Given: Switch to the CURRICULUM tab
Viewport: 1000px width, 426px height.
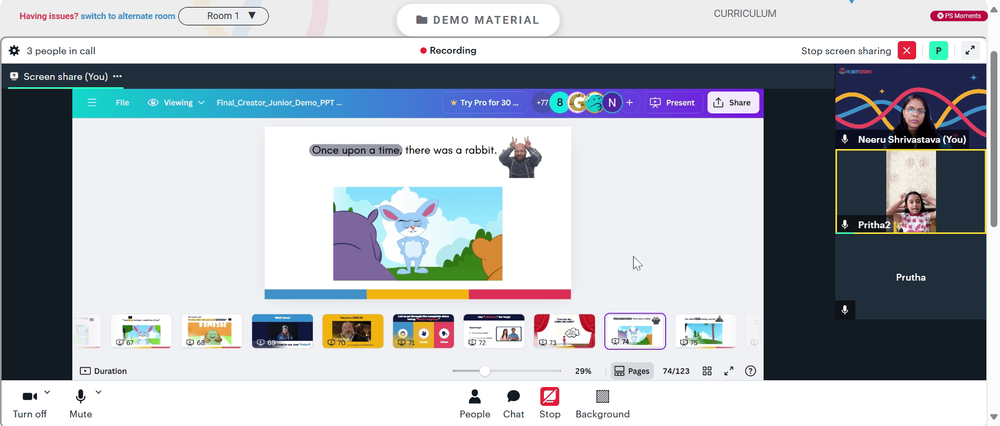Looking at the screenshot, I should click(x=745, y=13).
